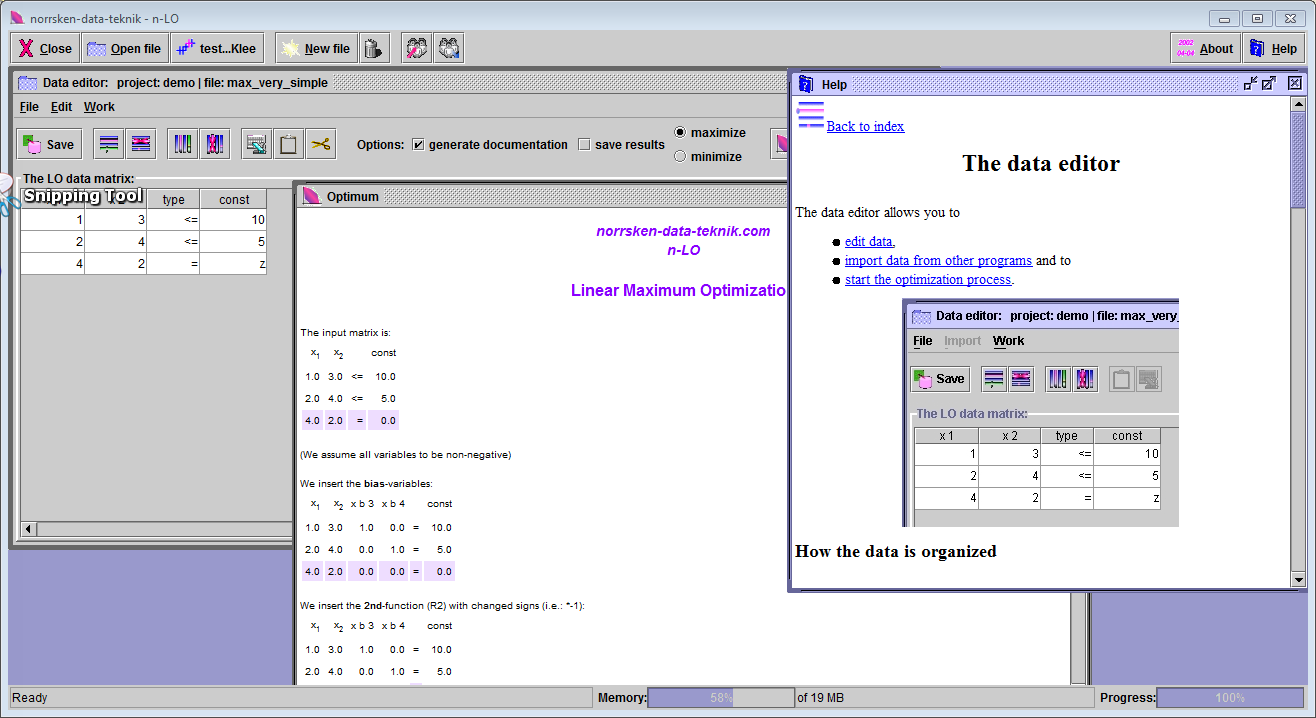This screenshot has height=718, width=1316.
Task: Enable the save results checkbox
Action: tap(584, 144)
